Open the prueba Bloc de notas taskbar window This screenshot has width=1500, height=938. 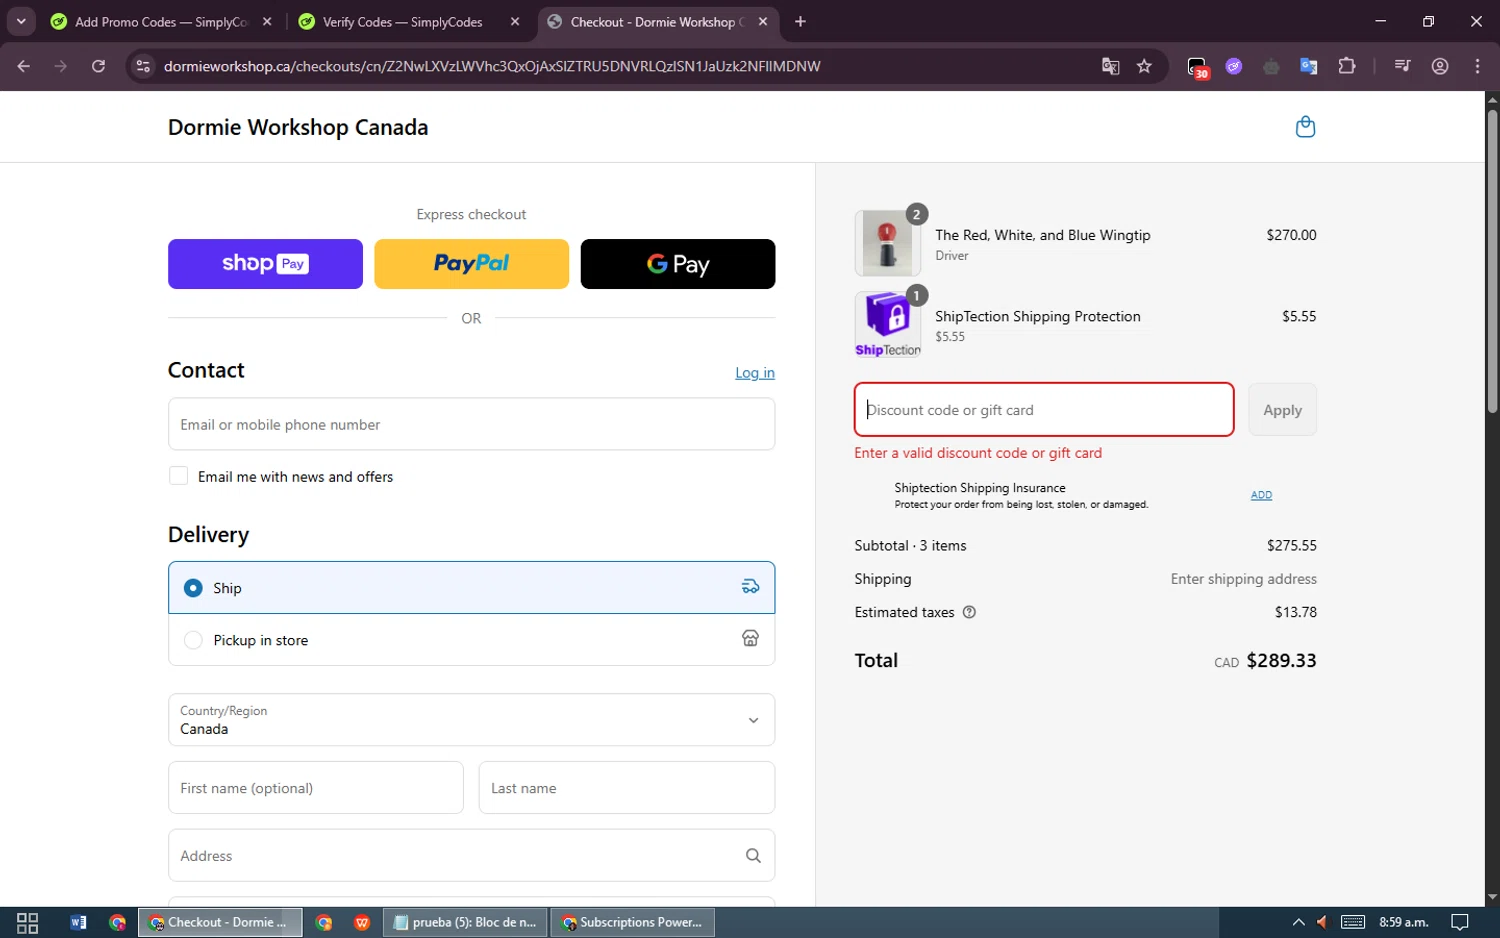coord(465,923)
